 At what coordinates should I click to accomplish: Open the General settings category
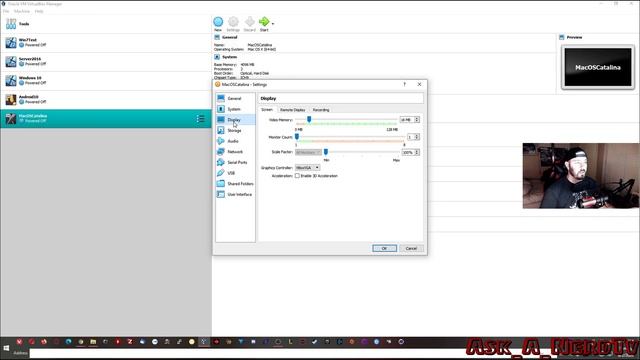(x=235, y=98)
